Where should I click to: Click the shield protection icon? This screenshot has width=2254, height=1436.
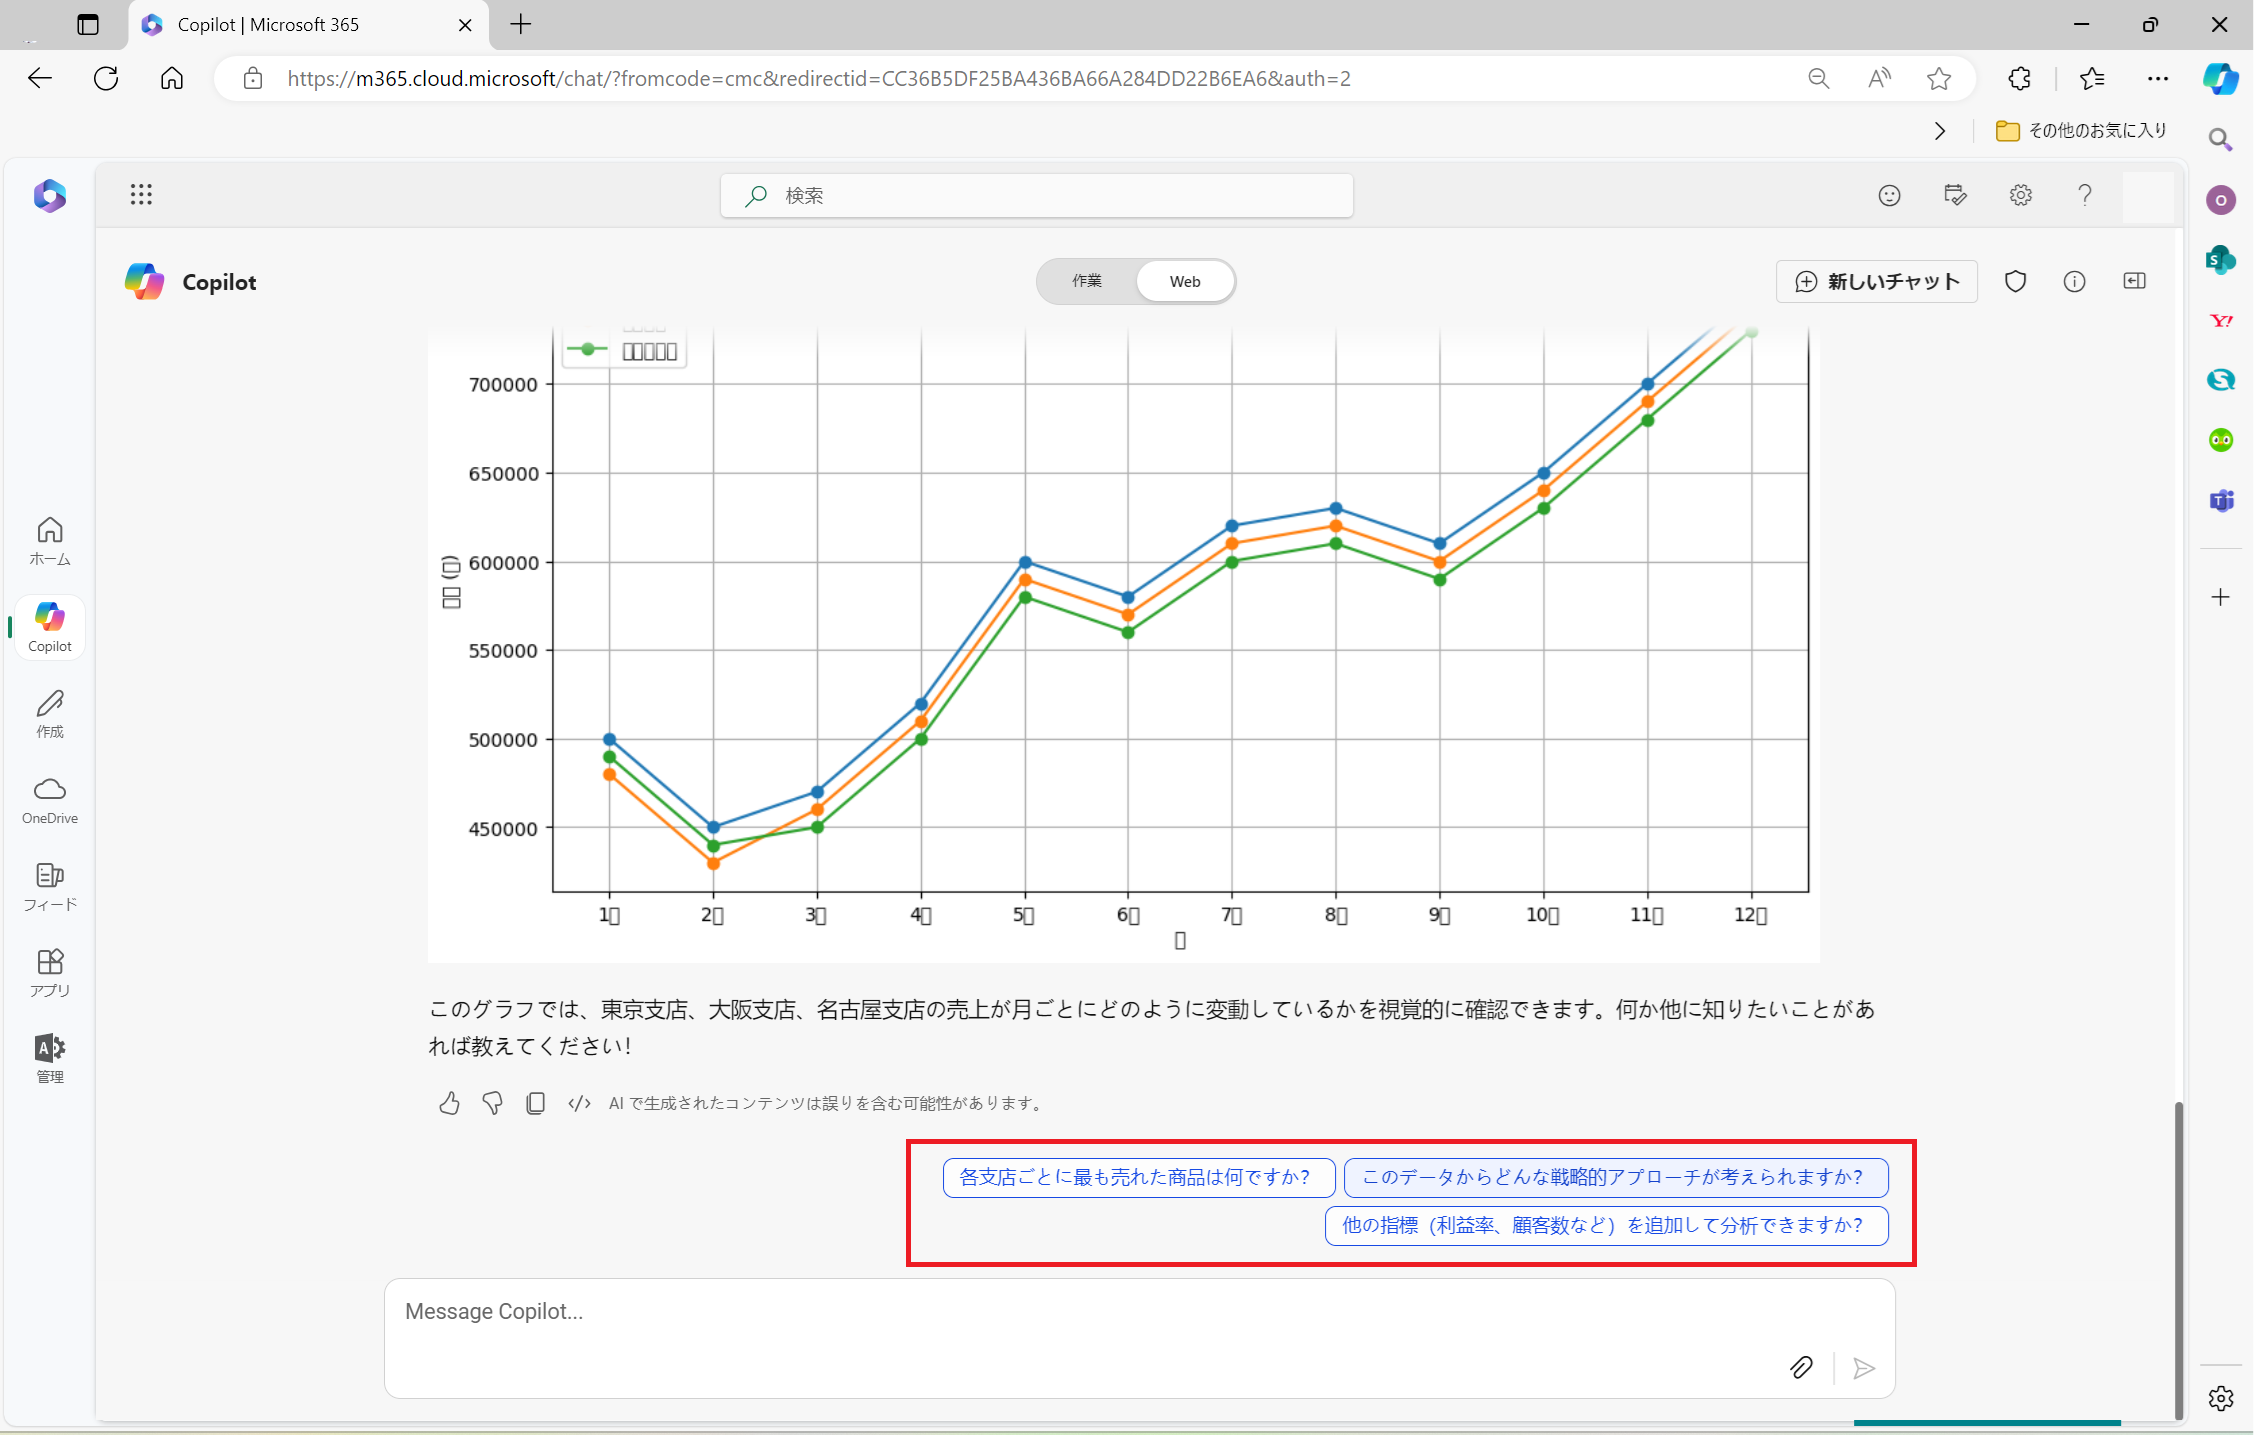pos(2016,281)
